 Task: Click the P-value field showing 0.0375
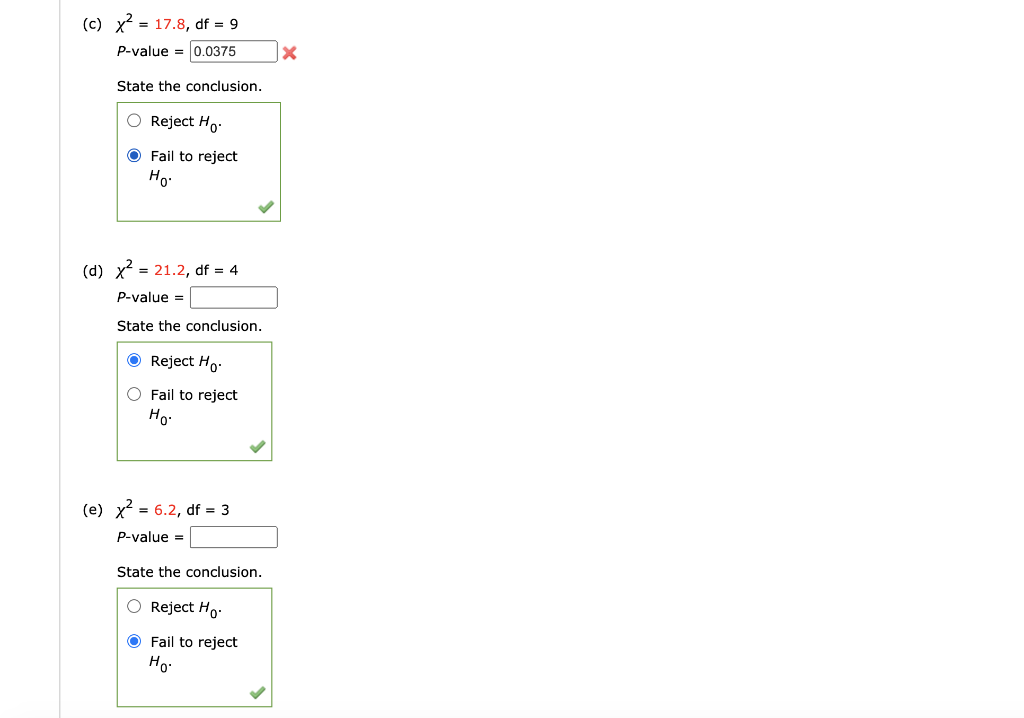pyautogui.click(x=233, y=51)
